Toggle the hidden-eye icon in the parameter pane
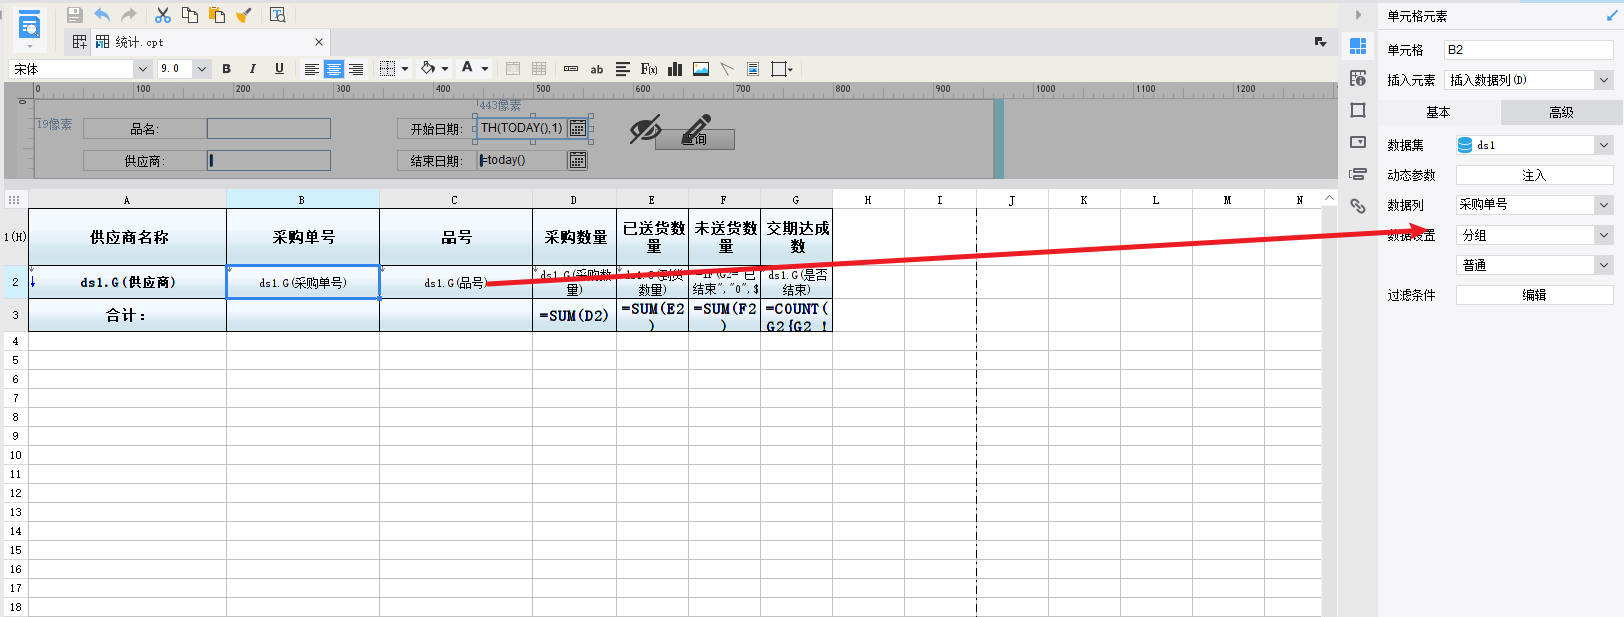The width and height of the screenshot is (1624, 617). tap(645, 129)
